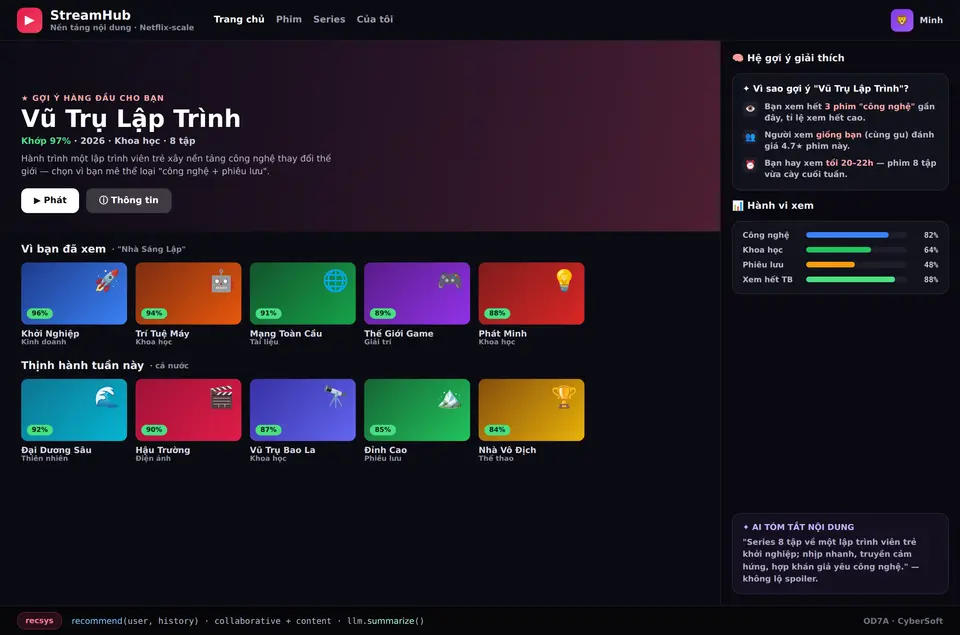Click the light bulb icon on Phát Minh card
The image size is (960, 635).
(x=564, y=280)
